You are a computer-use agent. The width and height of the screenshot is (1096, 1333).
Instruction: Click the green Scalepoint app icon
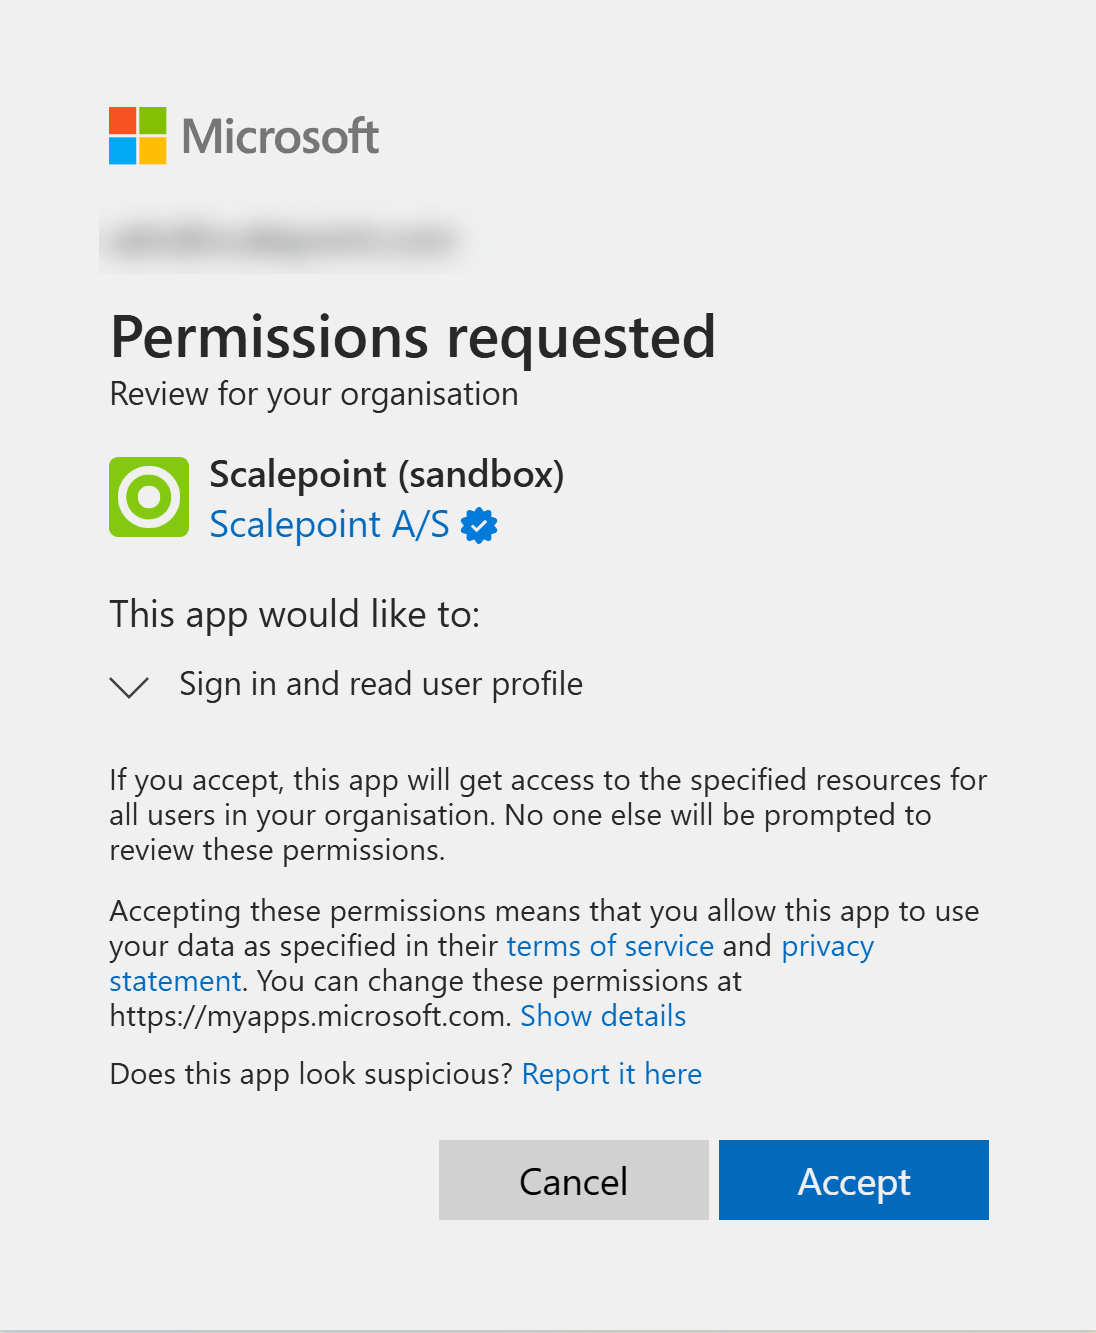149,497
